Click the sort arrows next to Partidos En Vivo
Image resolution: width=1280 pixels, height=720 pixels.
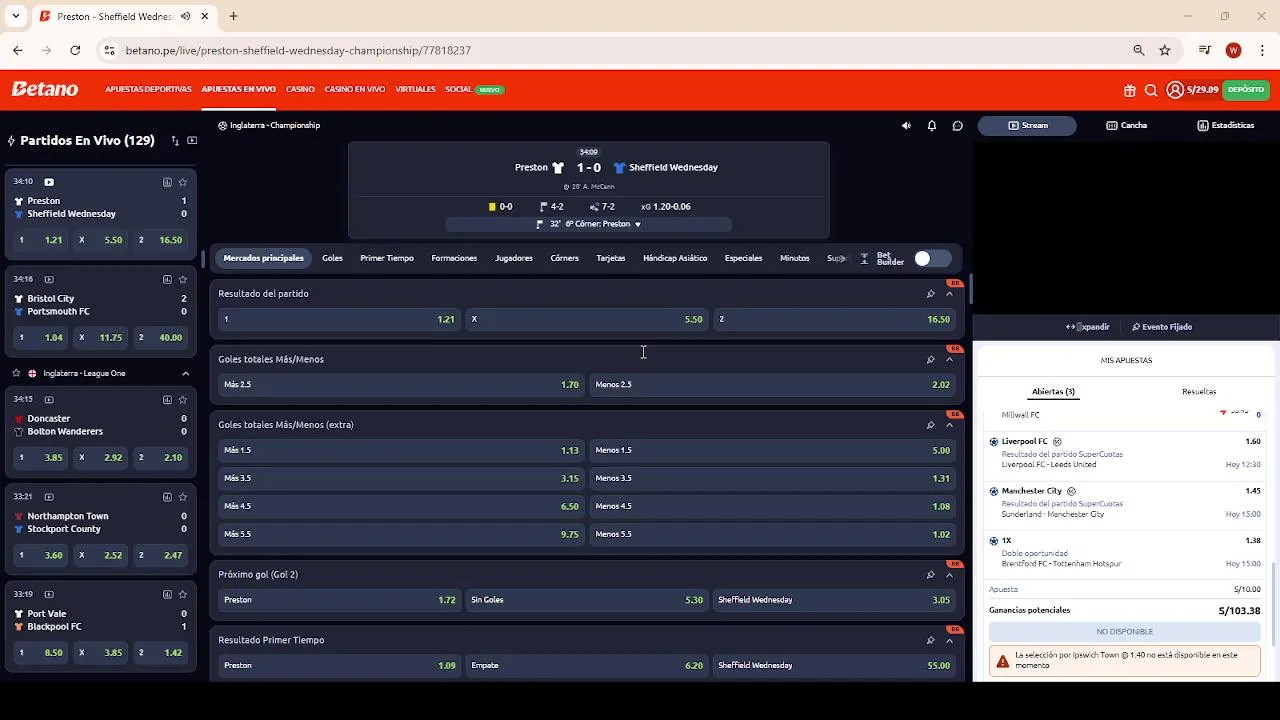[x=175, y=141]
